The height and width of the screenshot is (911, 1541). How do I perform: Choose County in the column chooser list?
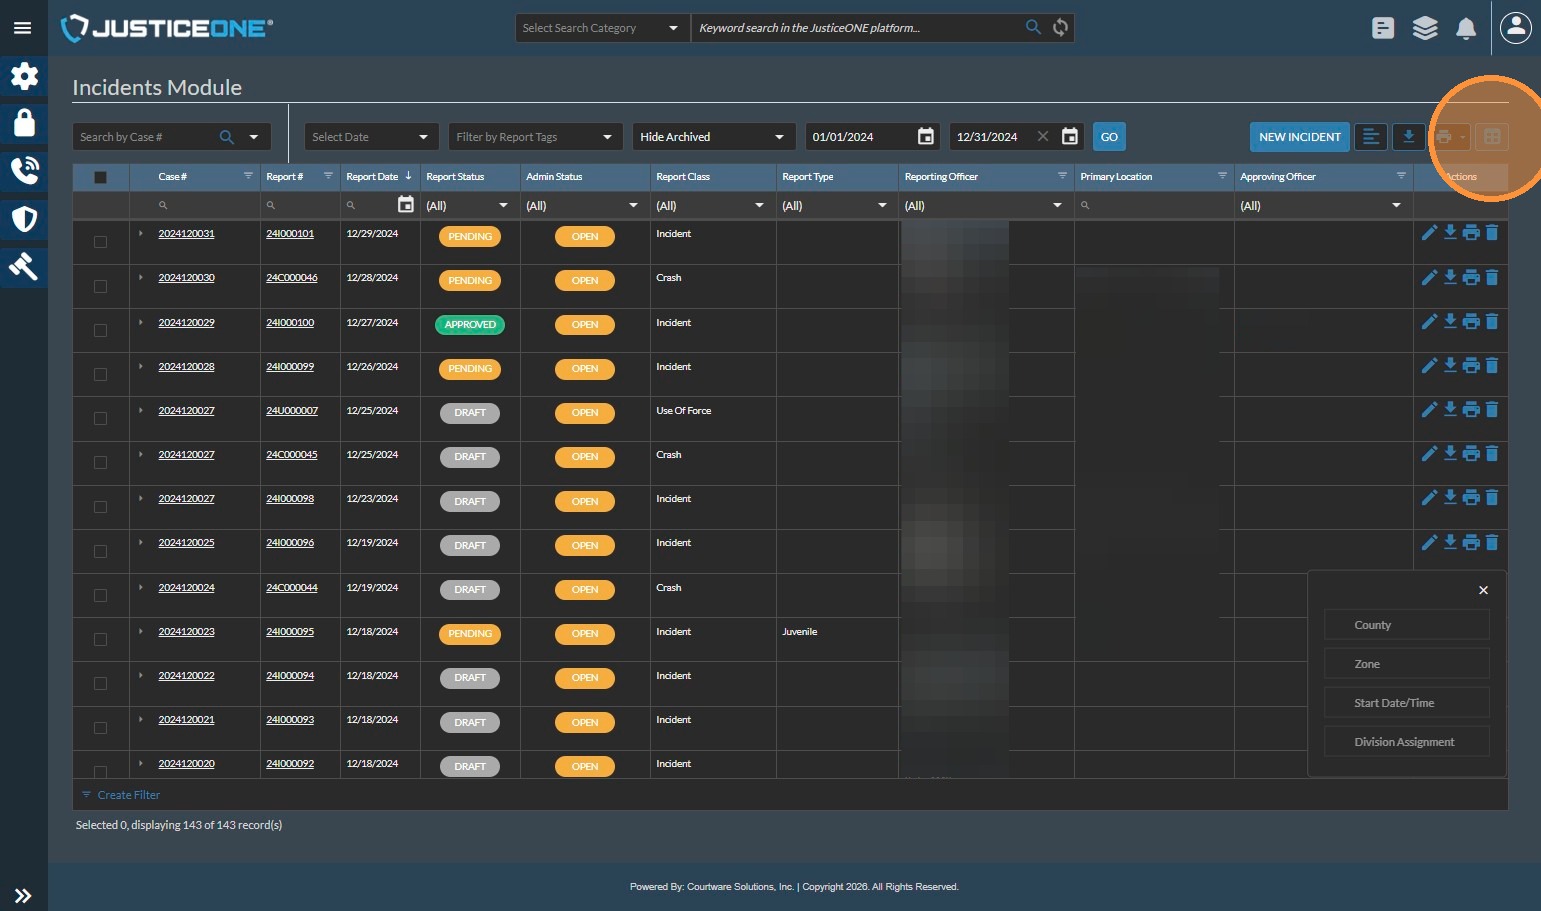1406,625
